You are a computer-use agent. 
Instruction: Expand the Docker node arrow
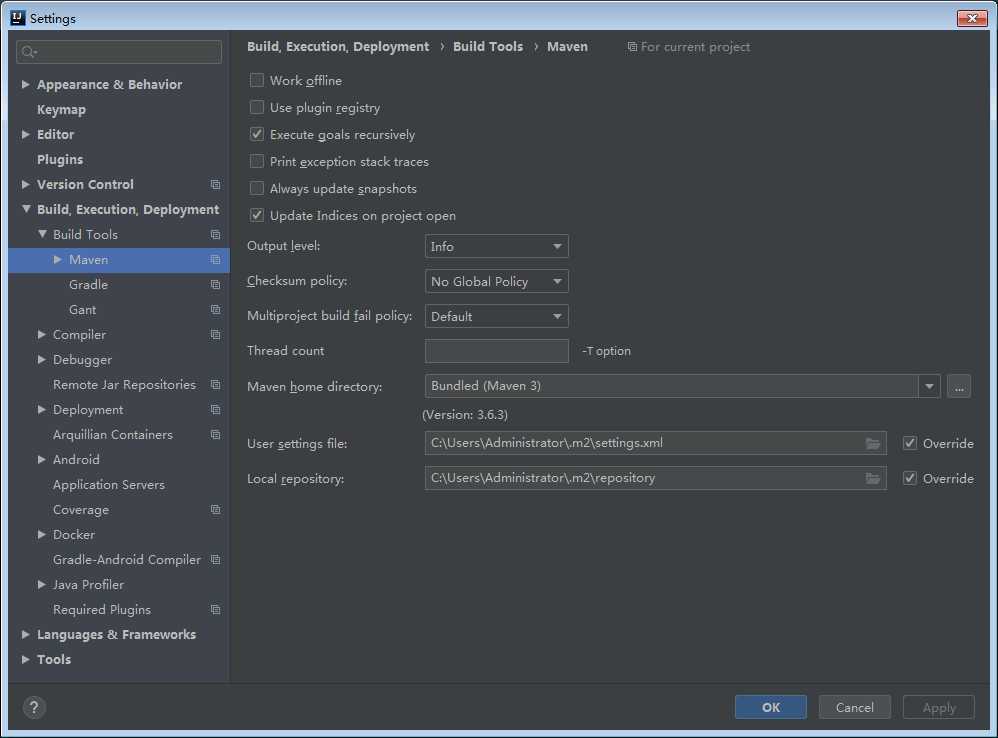42,534
